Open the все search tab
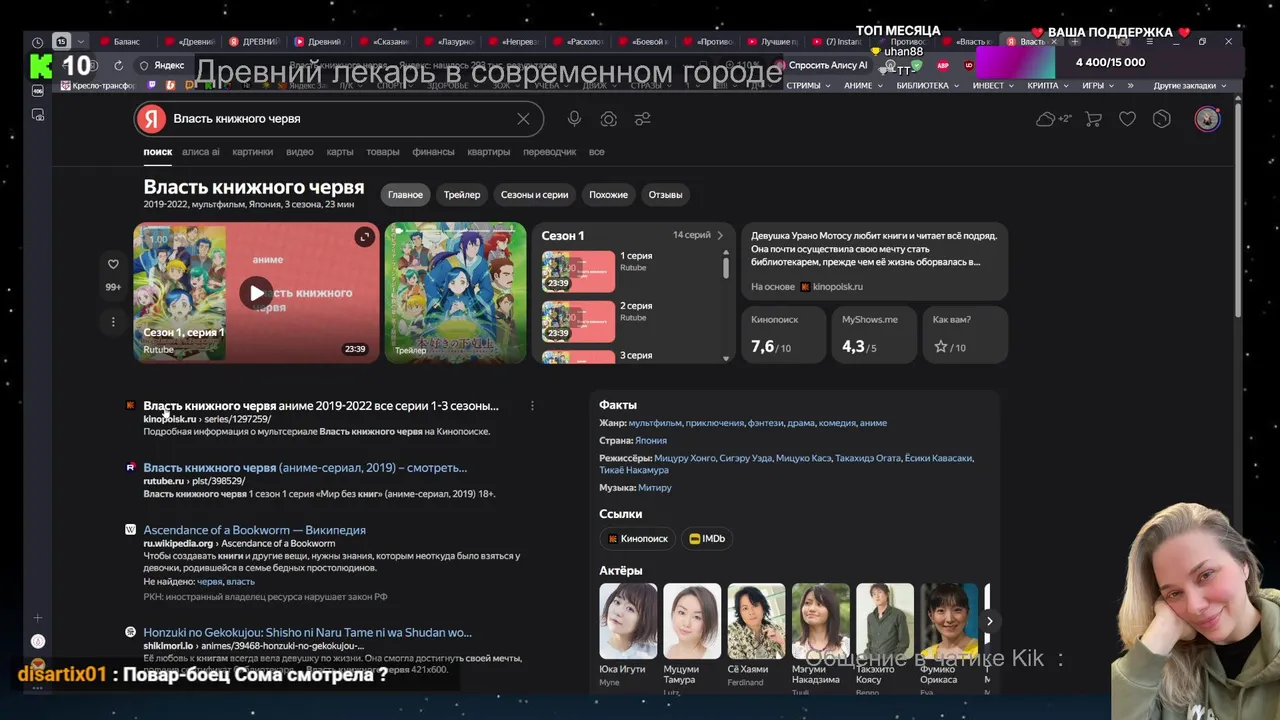This screenshot has width=1280, height=720. (596, 152)
